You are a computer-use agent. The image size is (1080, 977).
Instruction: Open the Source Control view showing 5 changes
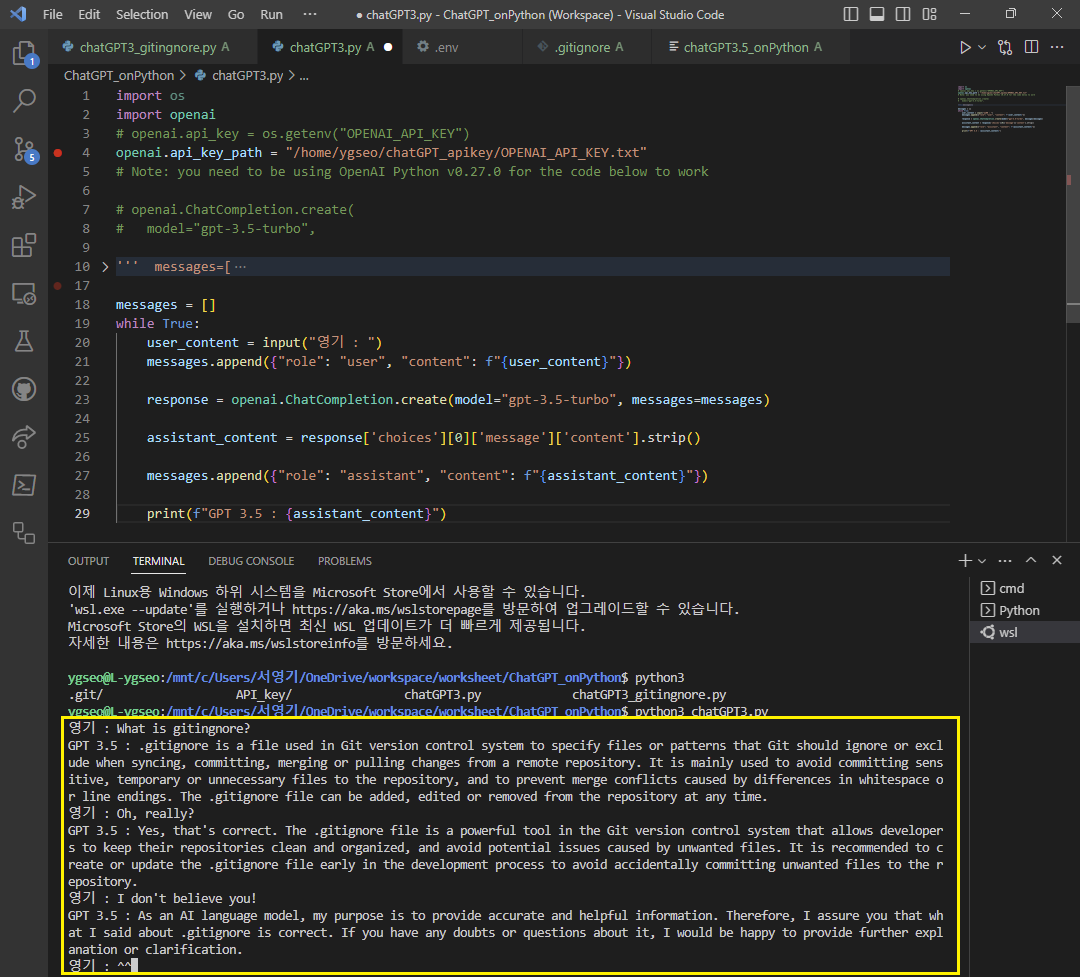pyautogui.click(x=23, y=148)
